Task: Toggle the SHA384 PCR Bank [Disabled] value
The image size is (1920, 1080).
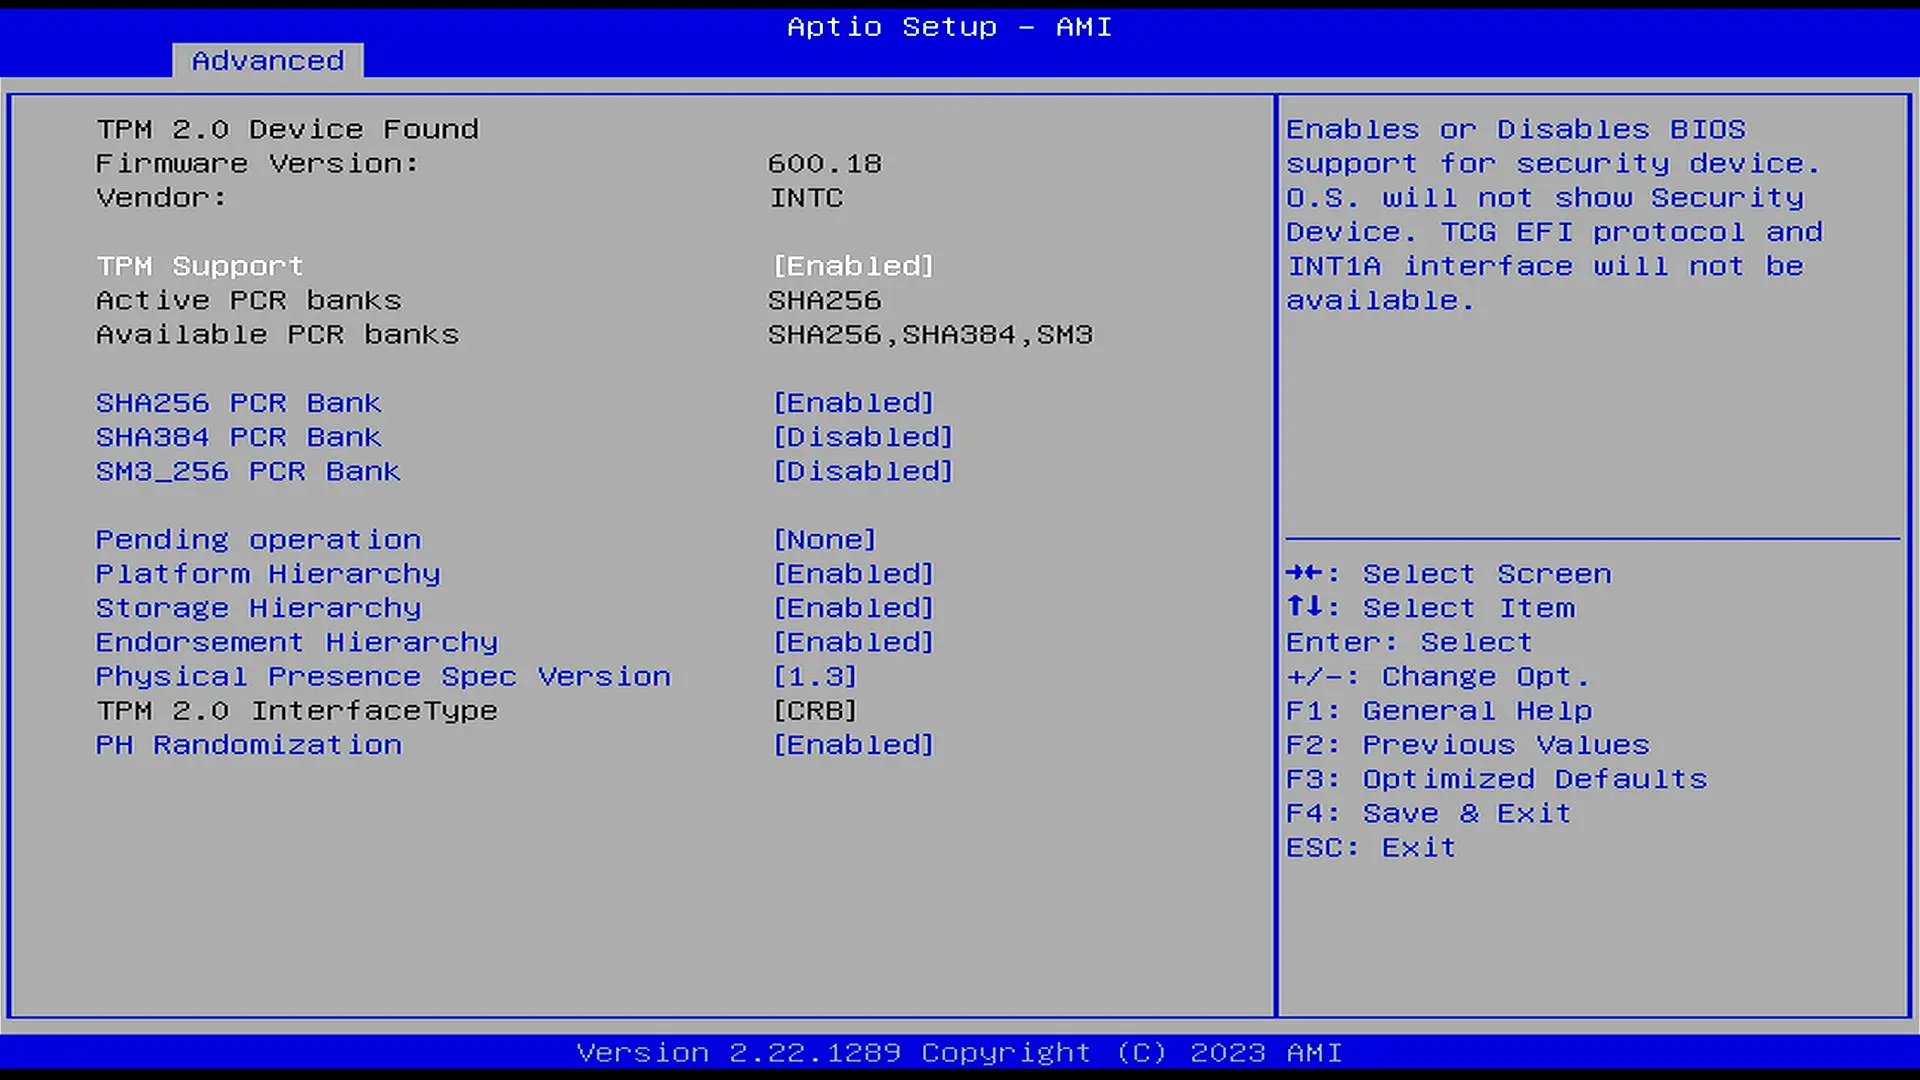Action: click(x=863, y=437)
